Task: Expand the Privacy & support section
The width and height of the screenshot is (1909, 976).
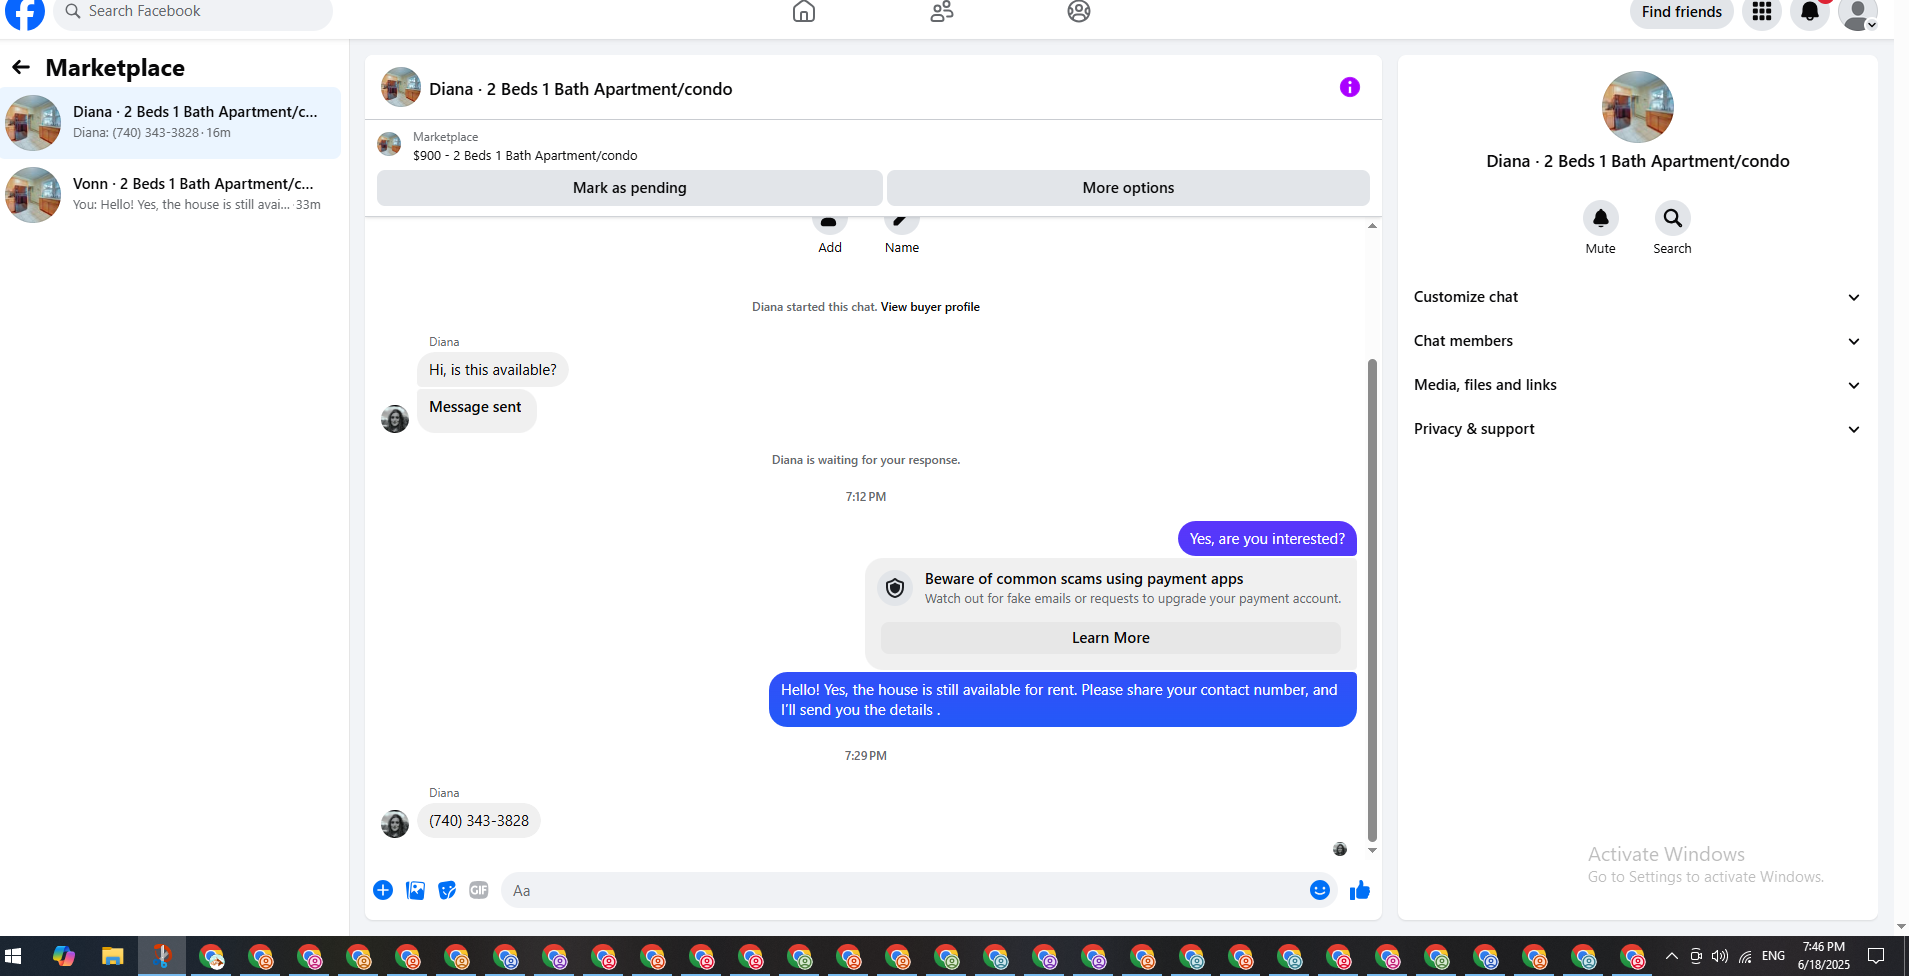Action: pos(1637,429)
